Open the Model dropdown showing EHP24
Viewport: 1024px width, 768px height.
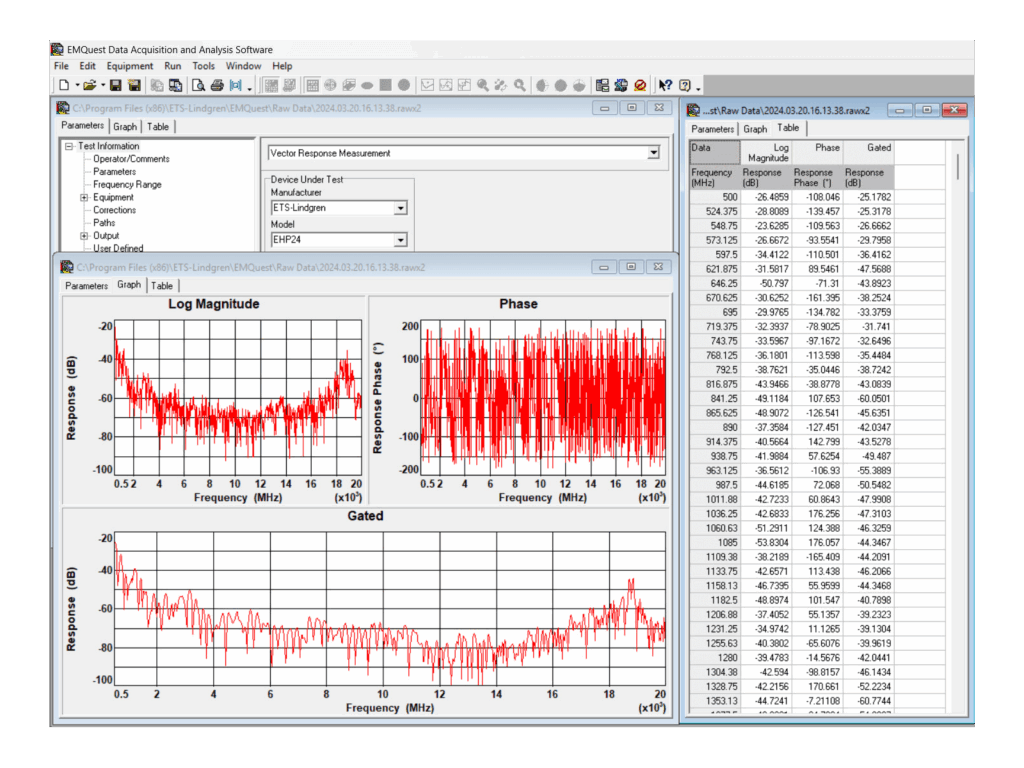[403, 240]
